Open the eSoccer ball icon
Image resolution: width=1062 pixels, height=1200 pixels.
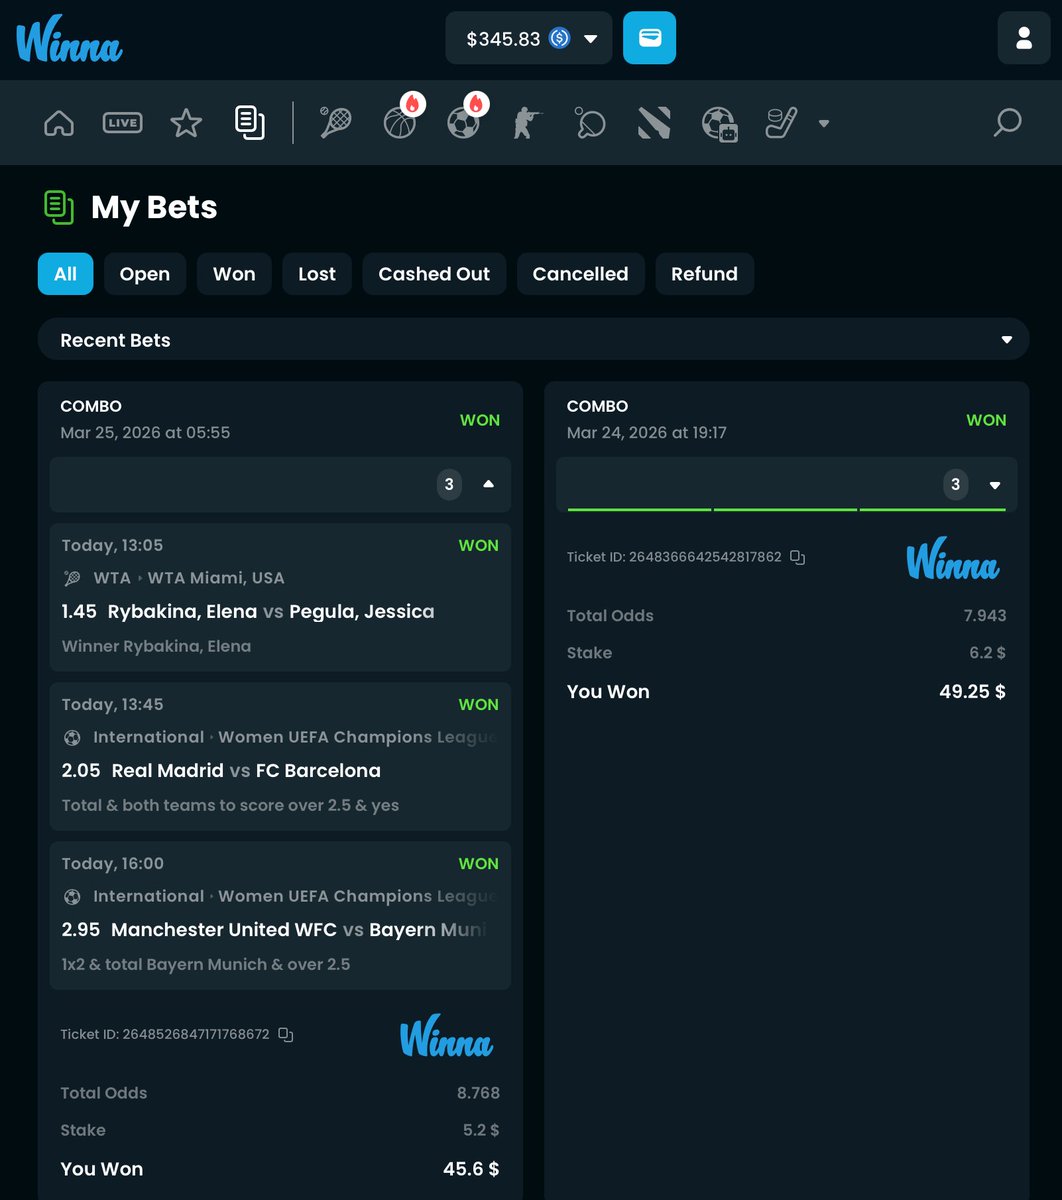(x=719, y=123)
